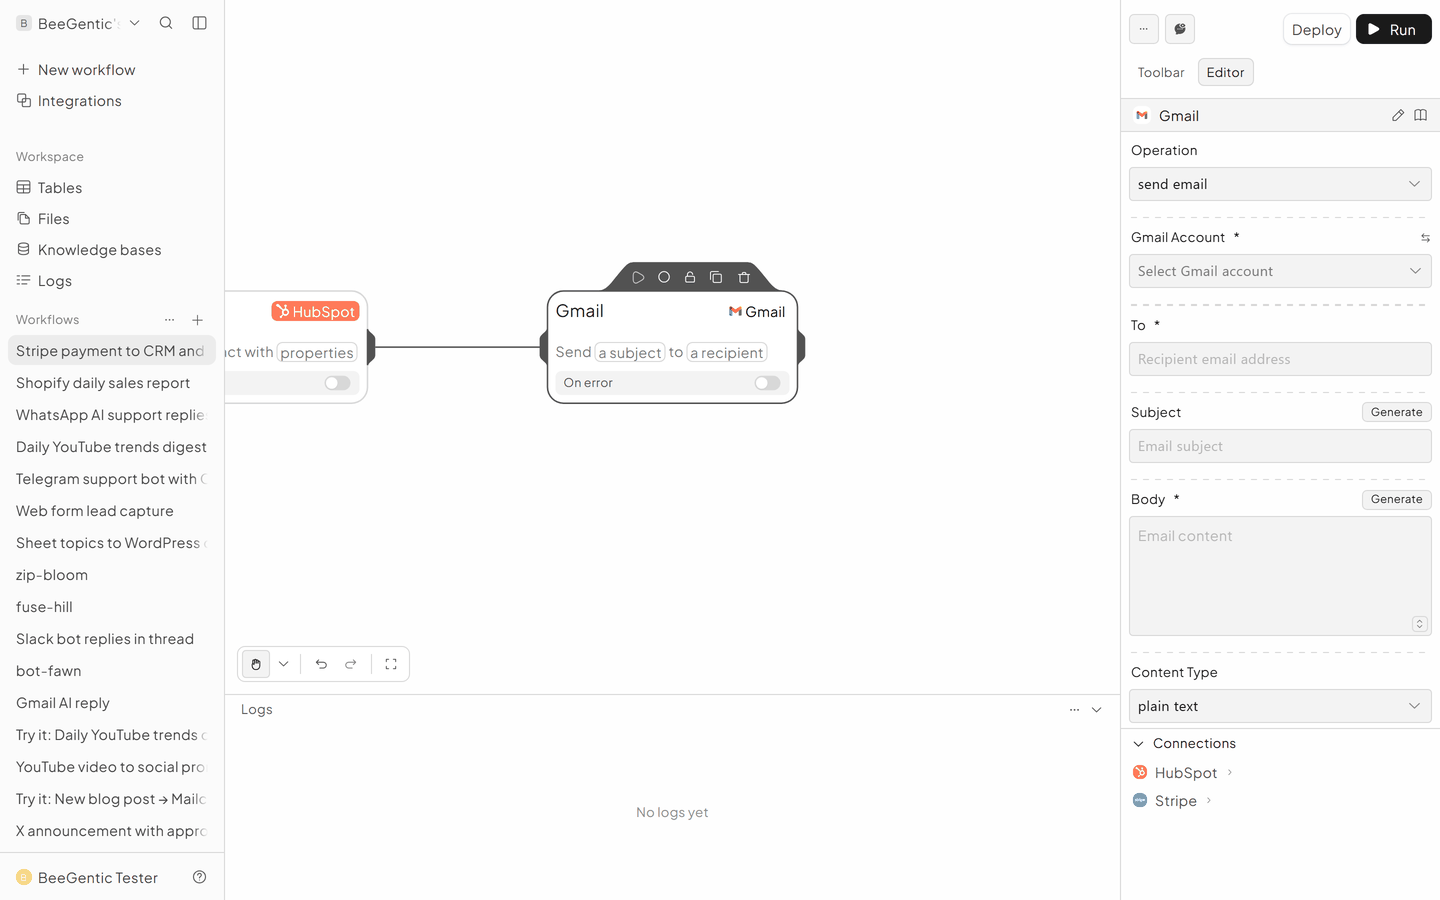This screenshot has width=1440, height=900.
Task: Open the Operation send email dropdown
Action: [x=1280, y=184]
